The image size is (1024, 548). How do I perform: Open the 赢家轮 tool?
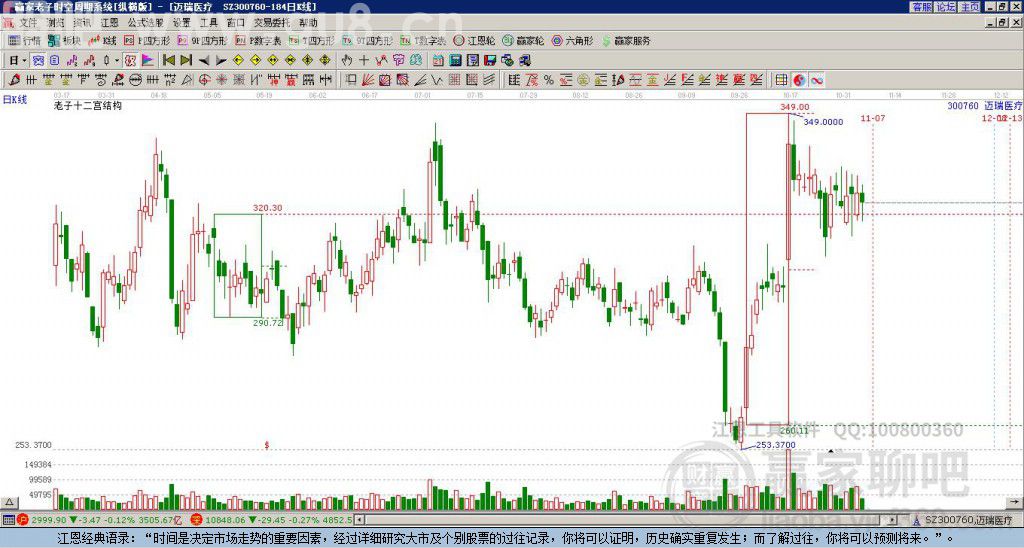[x=524, y=40]
